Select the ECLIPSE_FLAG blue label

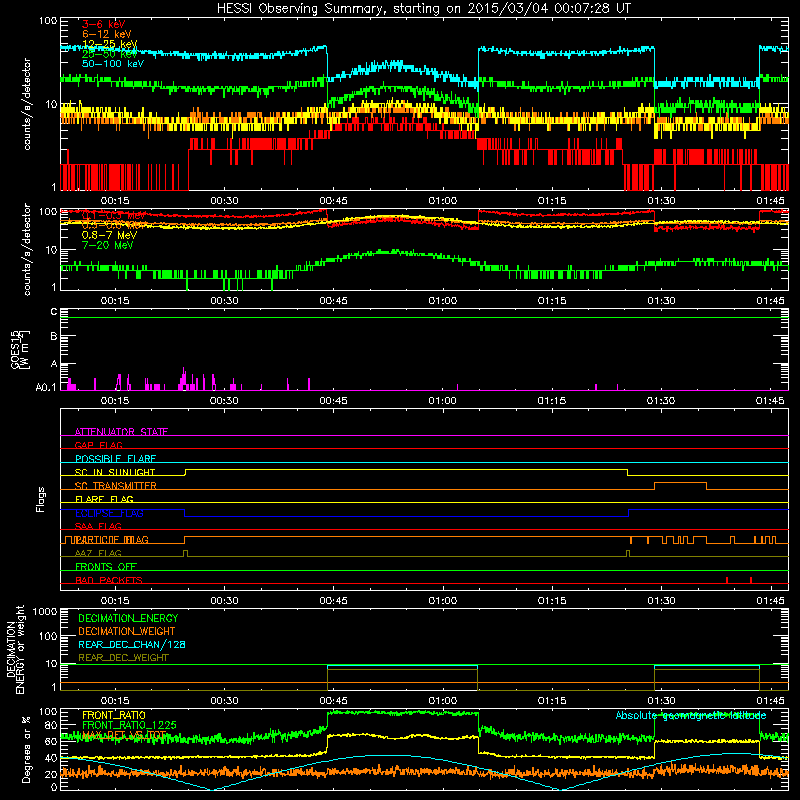coord(109,513)
